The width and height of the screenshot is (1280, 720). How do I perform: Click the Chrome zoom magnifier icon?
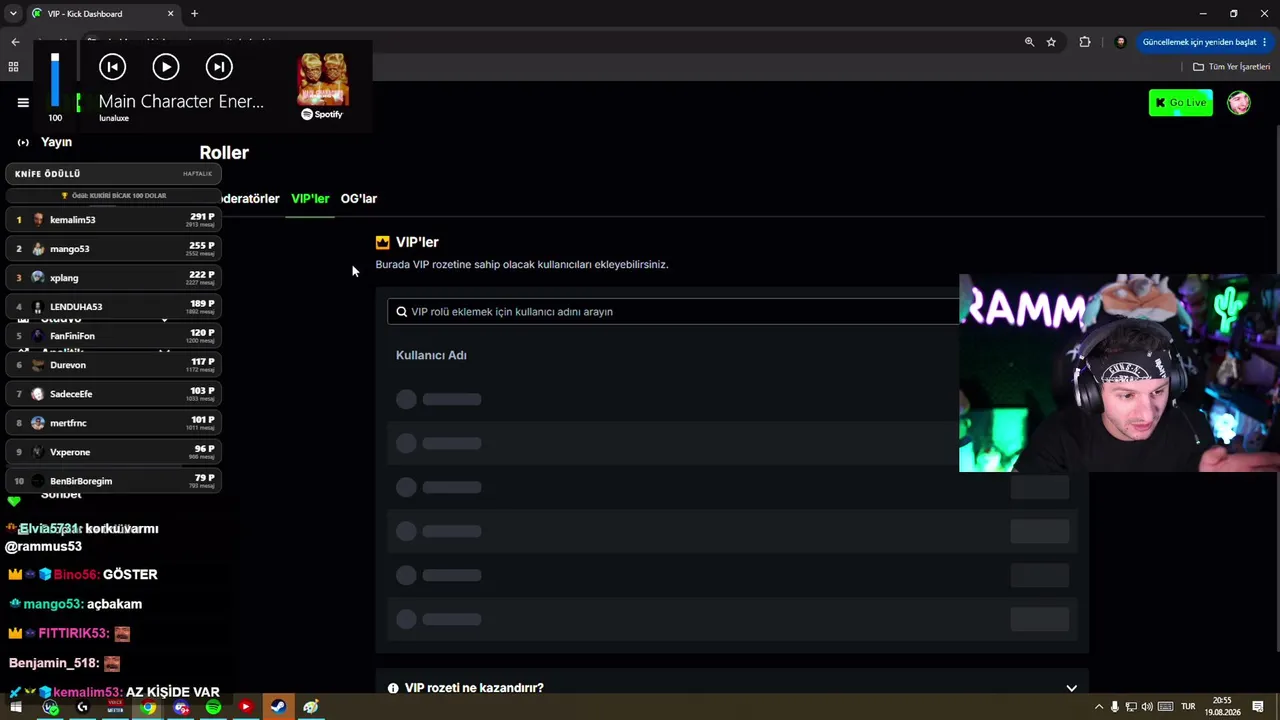click(x=1029, y=42)
